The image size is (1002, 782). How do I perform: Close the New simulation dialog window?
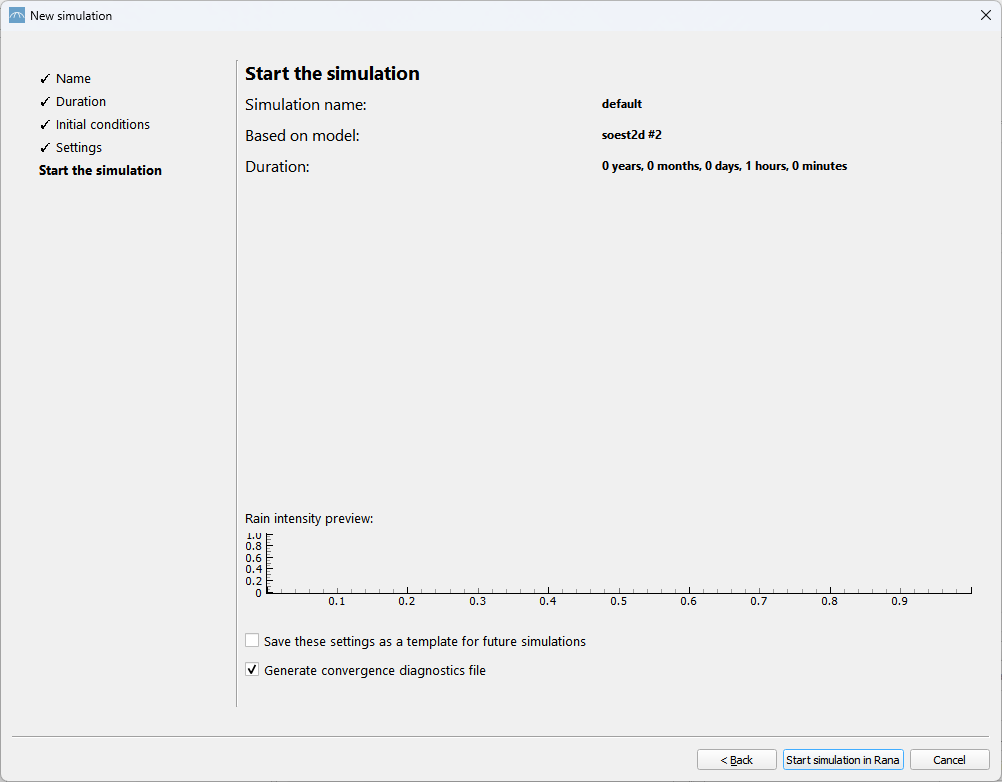pos(985,16)
